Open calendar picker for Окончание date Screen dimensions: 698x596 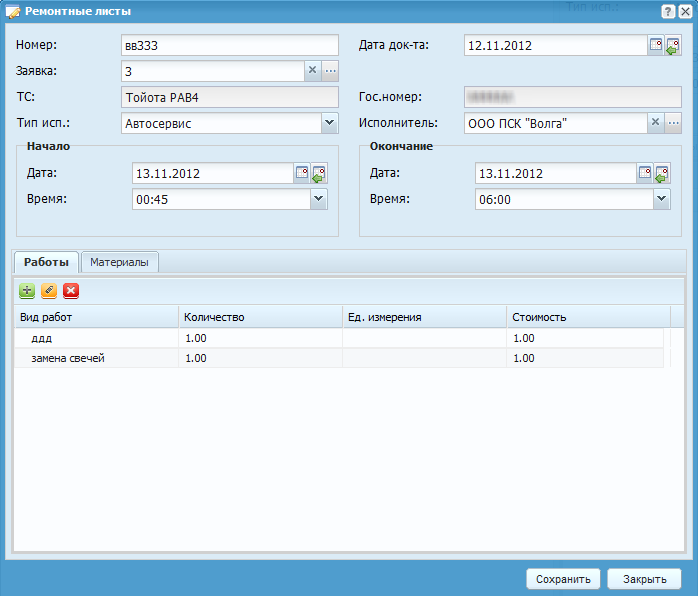[645, 173]
